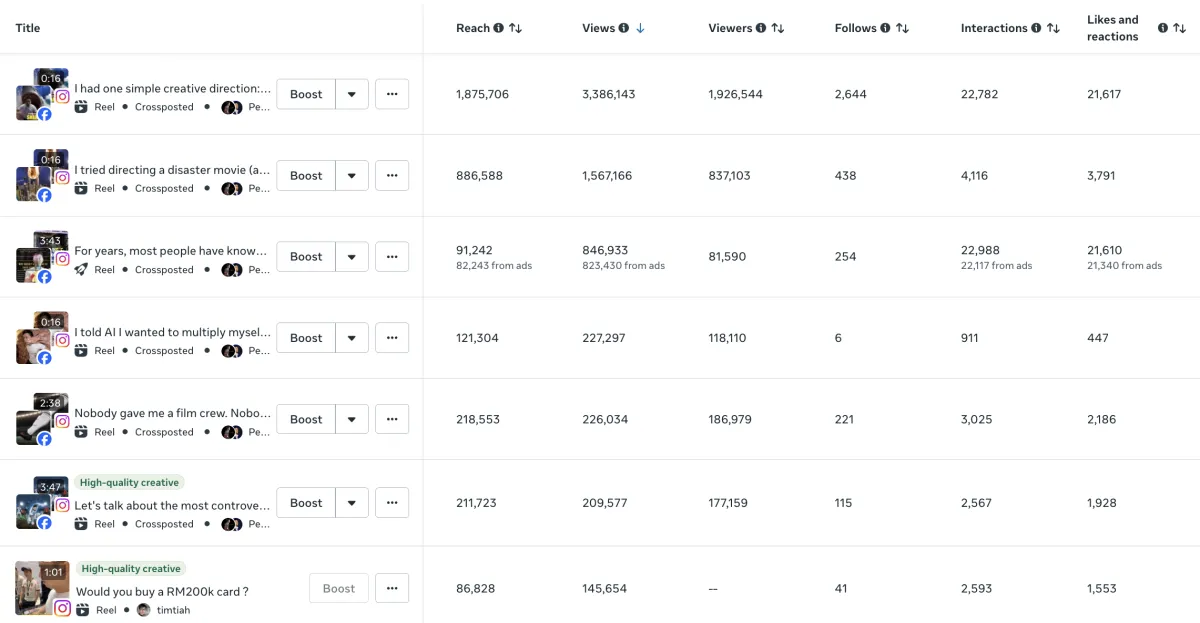This screenshot has height=623, width=1200.
Task: Click Likes and reactions info icon
Action: 1163,28
